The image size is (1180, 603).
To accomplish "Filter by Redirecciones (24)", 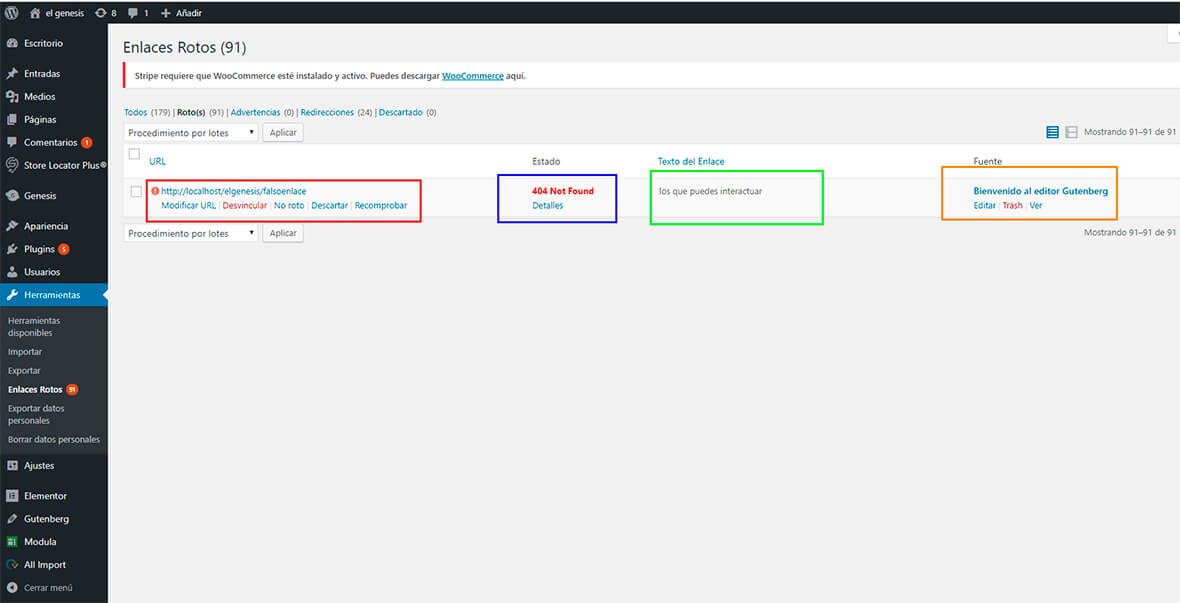I will (327, 112).
